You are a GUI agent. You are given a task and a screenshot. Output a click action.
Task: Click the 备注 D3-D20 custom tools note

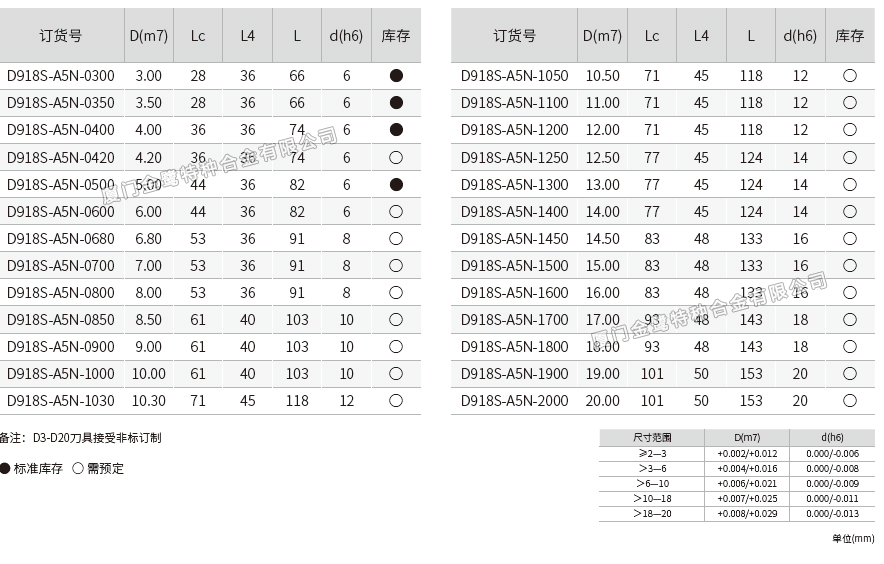pos(80,438)
